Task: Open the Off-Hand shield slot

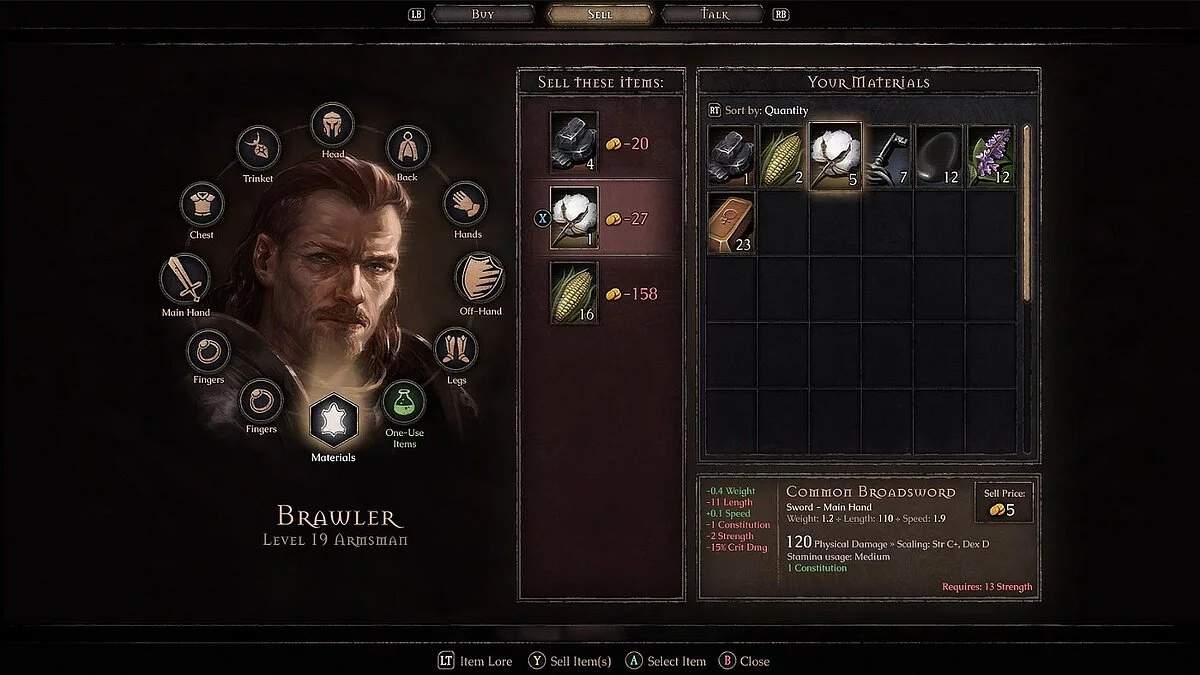Action: pyautogui.click(x=480, y=278)
